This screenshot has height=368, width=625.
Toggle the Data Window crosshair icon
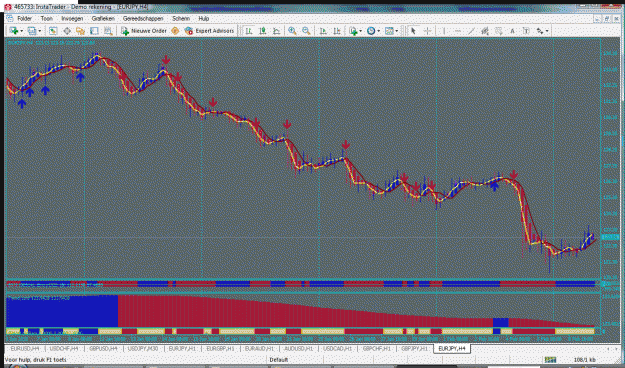[x=67, y=31]
